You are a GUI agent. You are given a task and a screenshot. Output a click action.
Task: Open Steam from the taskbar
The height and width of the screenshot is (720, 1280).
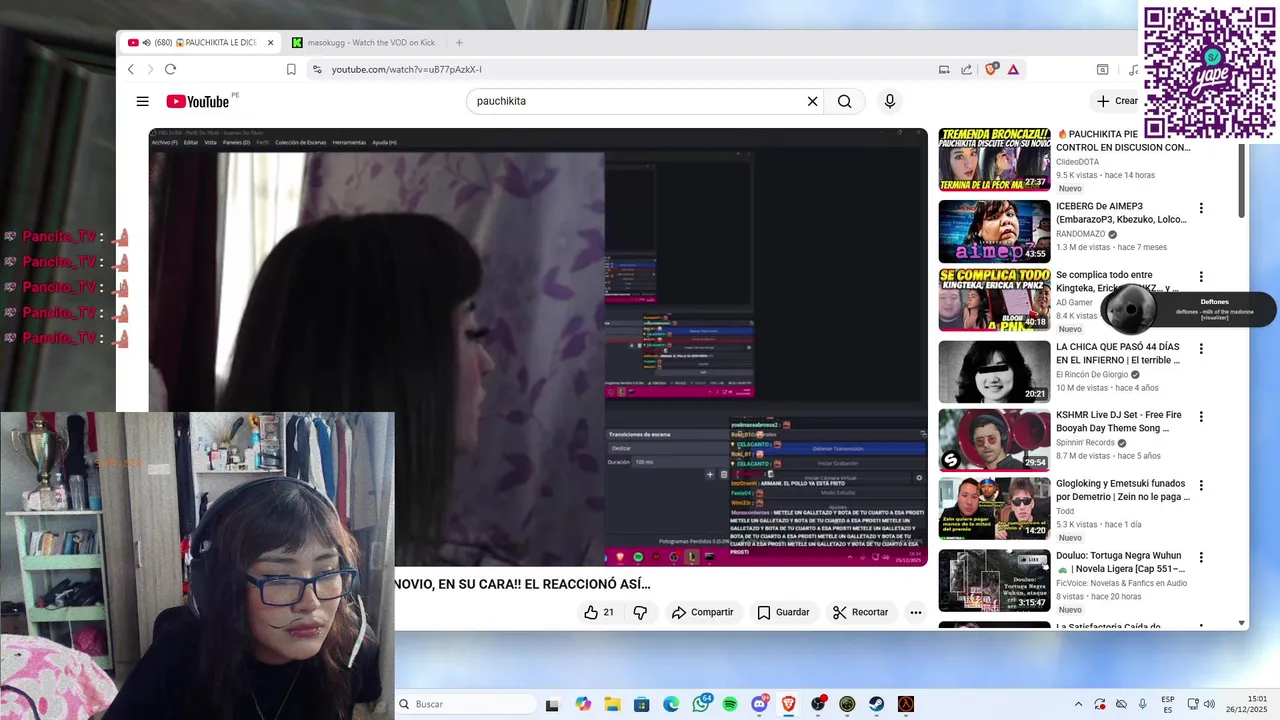coord(876,704)
